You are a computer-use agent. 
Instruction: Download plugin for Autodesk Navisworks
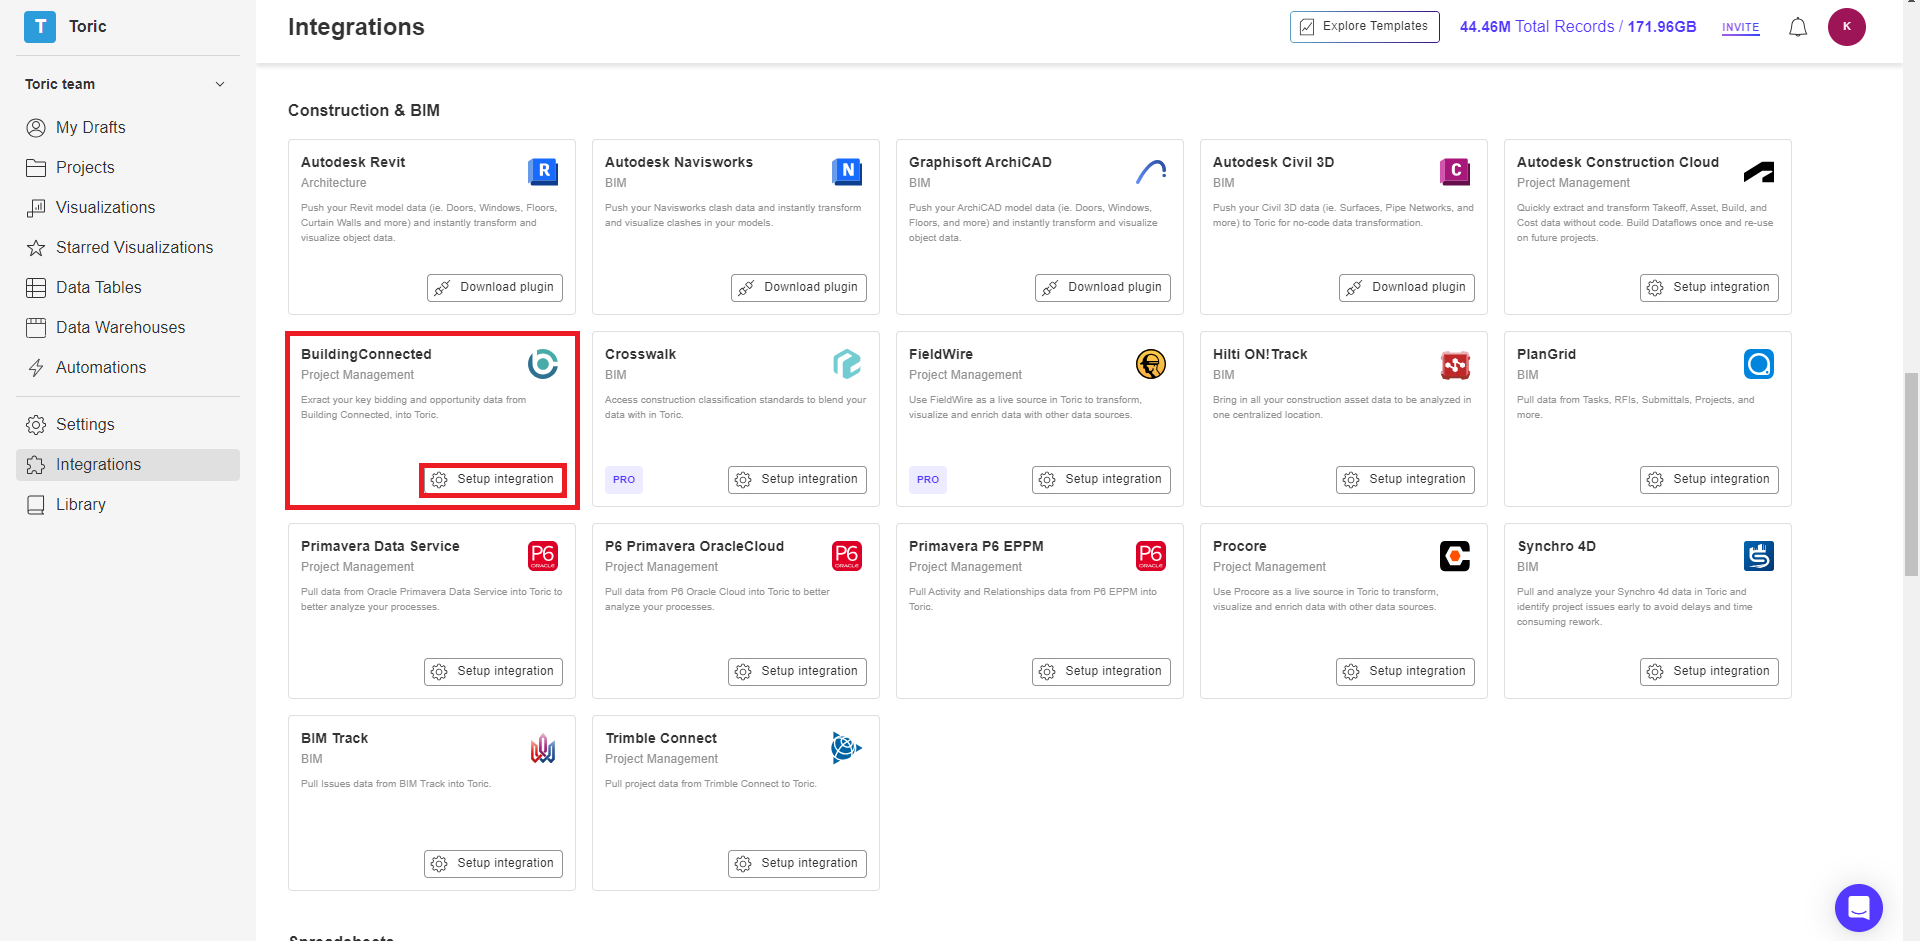point(799,287)
